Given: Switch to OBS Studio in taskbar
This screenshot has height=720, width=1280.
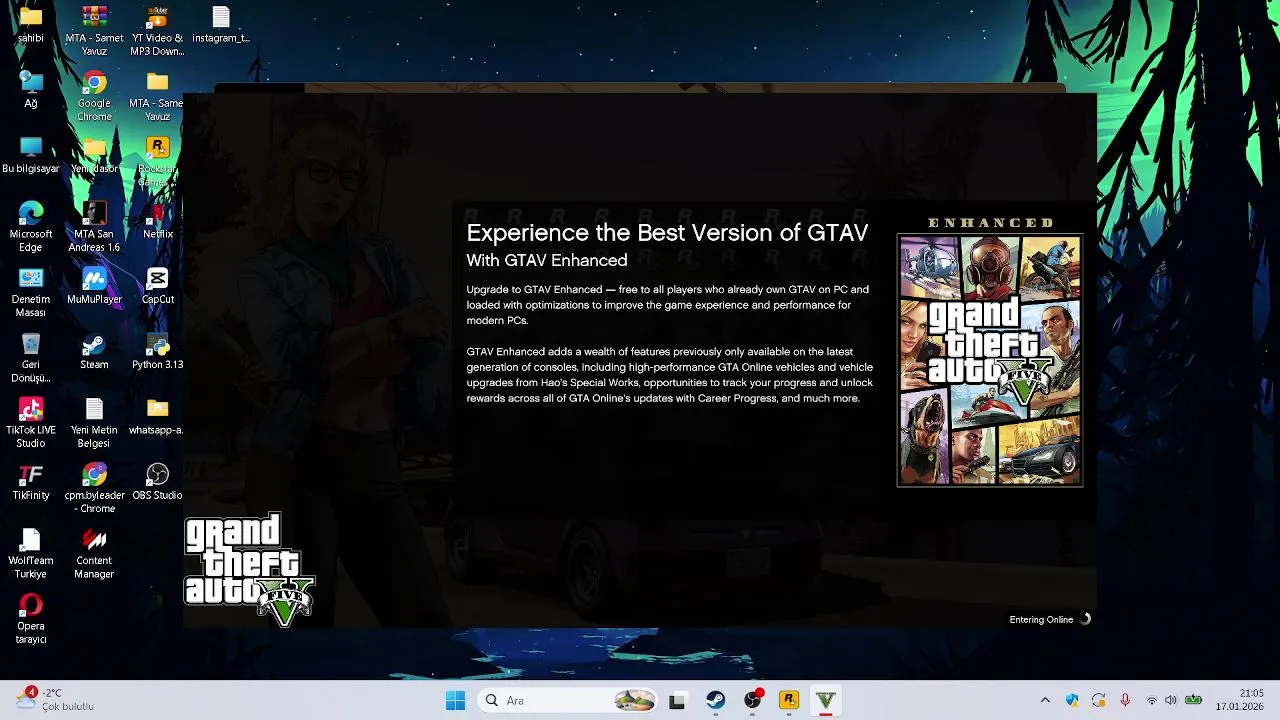Looking at the screenshot, I should pyautogui.click(x=752, y=701).
